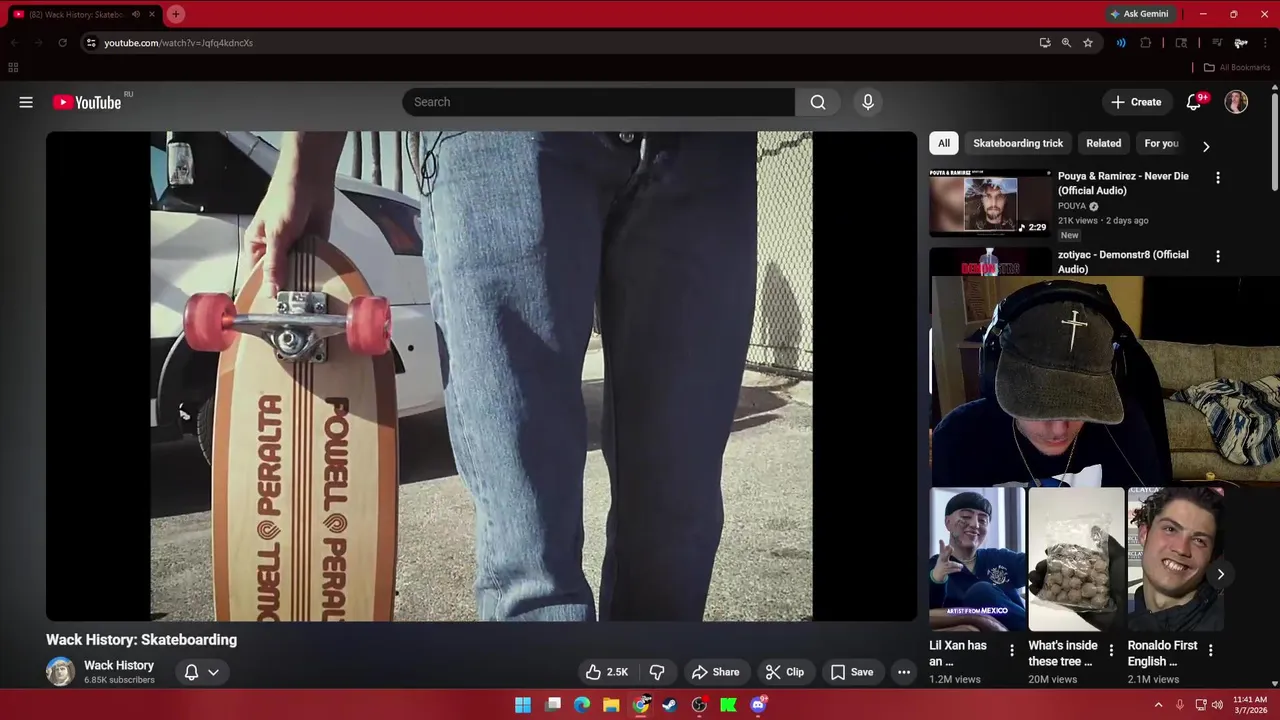This screenshot has height=720, width=1280.
Task: Open the YouTube guide hamburger menu
Action: [x=26, y=102]
